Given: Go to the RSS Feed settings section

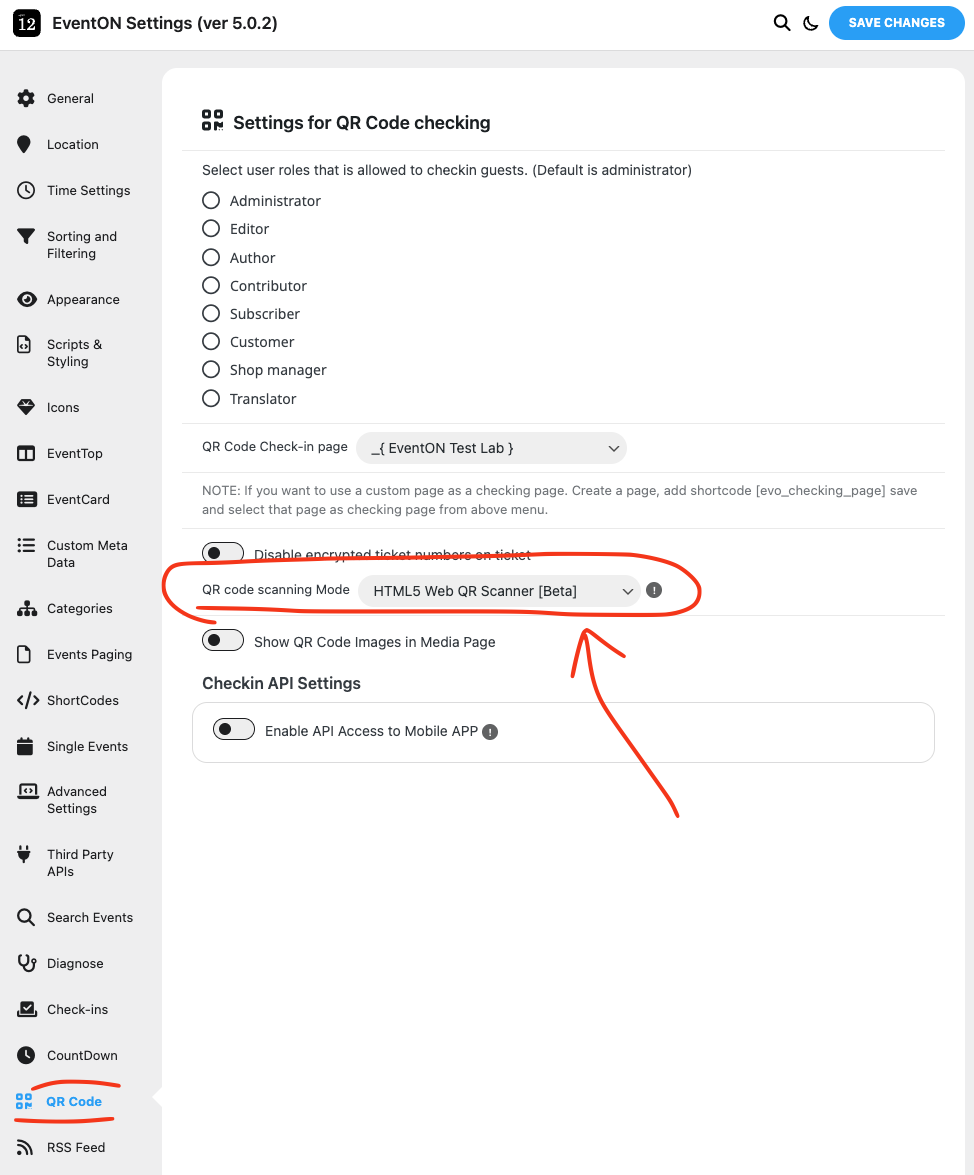Looking at the screenshot, I should pyautogui.click(x=75, y=1147).
